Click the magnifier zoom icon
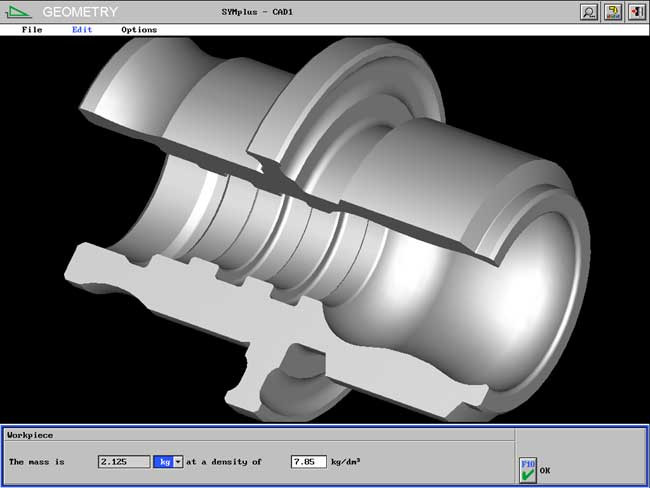 tap(590, 12)
